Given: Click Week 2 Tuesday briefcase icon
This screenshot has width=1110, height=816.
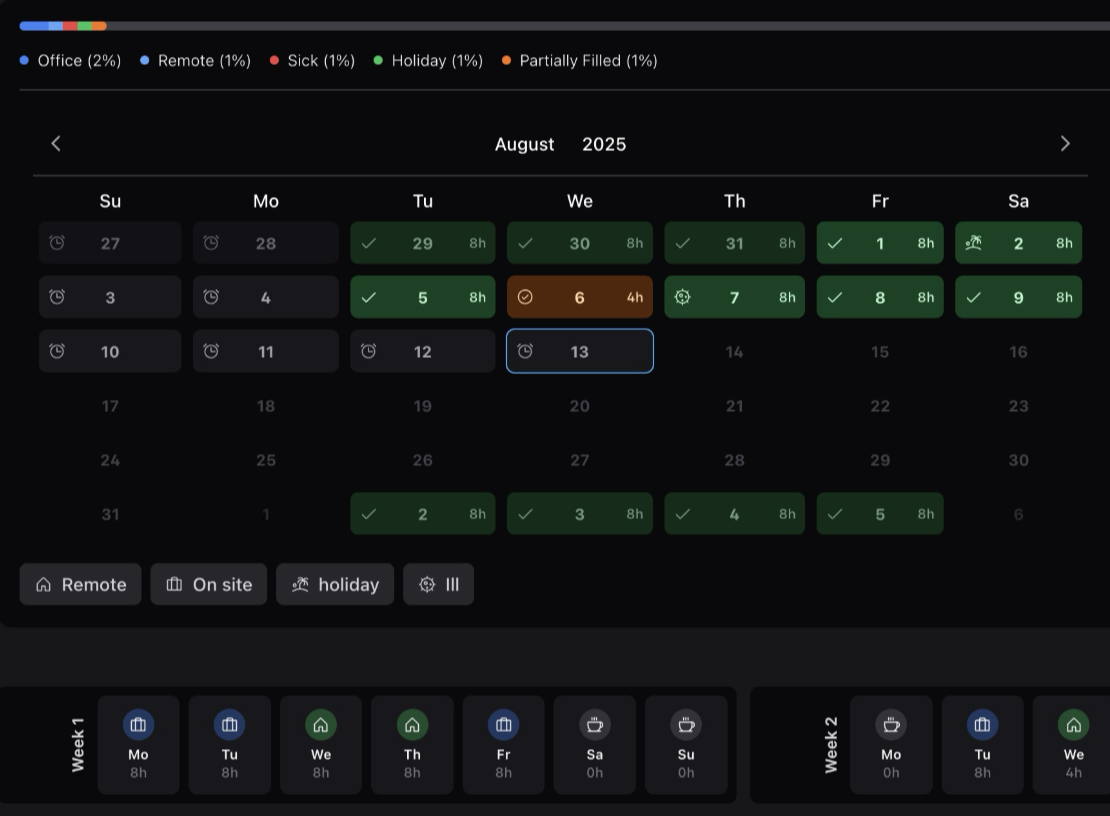Looking at the screenshot, I should 982,725.
